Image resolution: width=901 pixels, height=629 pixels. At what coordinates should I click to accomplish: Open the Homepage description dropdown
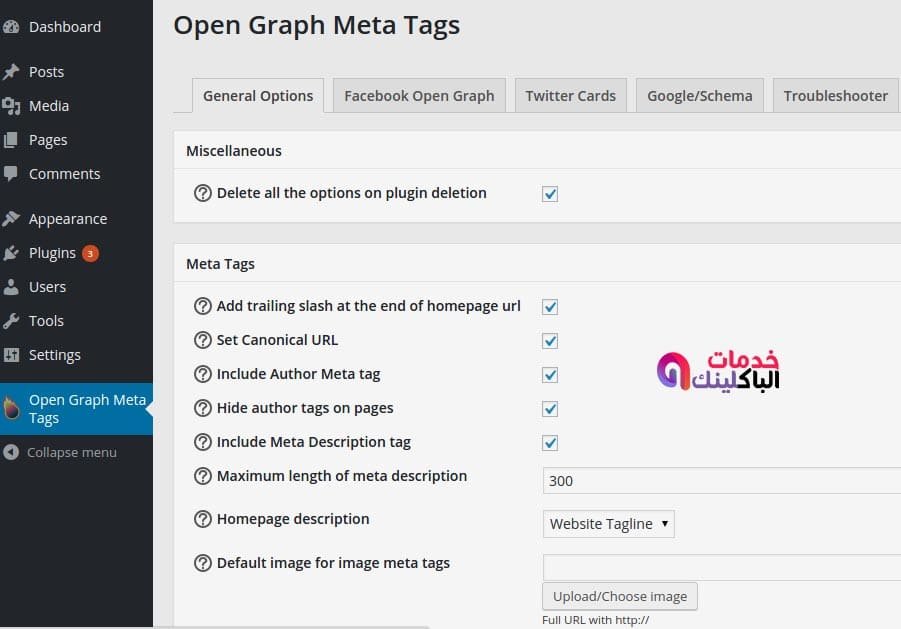pos(608,523)
